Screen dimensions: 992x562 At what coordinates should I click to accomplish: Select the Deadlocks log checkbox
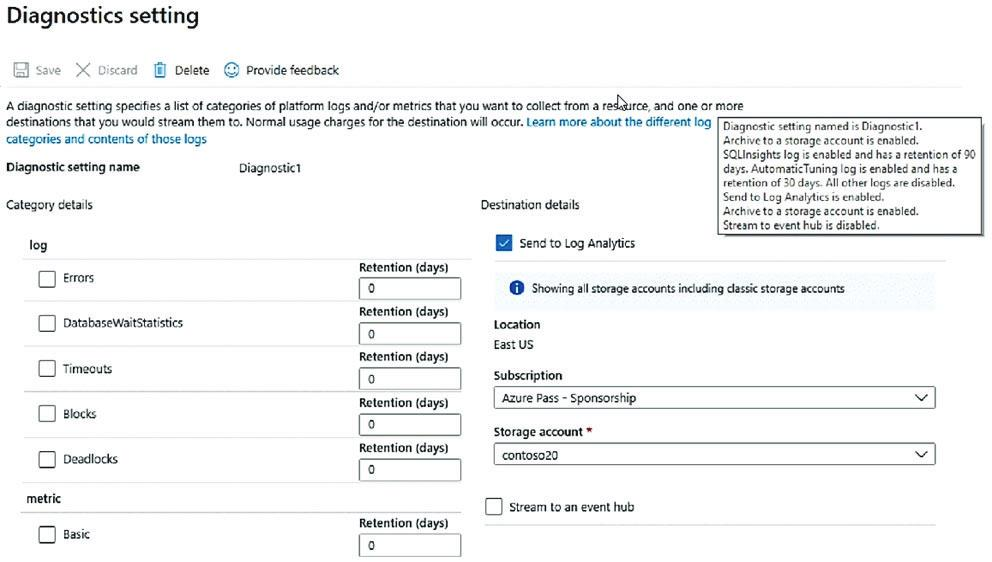tap(47, 459)
